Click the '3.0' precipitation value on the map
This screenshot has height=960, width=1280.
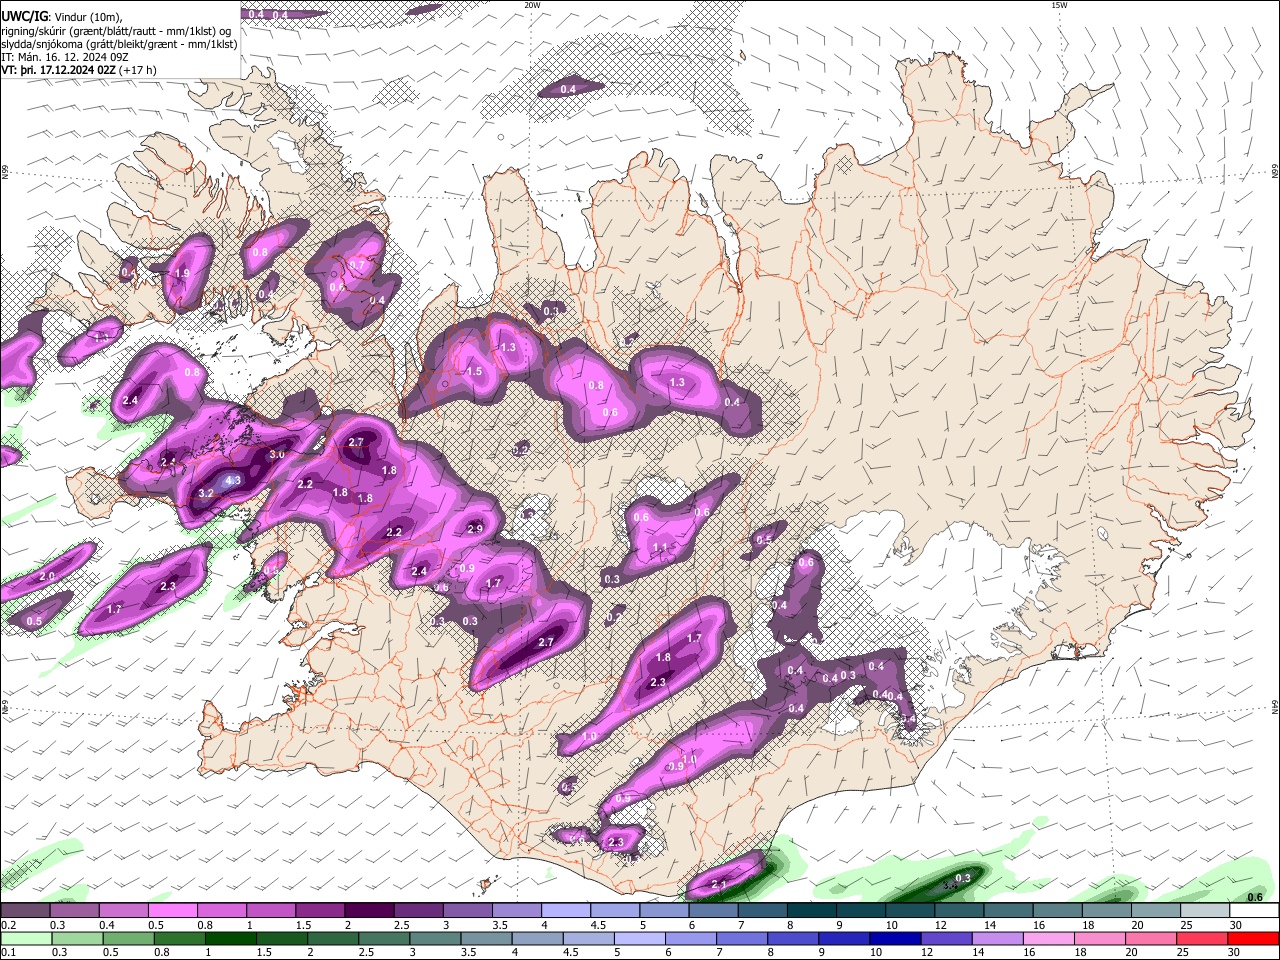pyautogui.click(x=277, y=454)
